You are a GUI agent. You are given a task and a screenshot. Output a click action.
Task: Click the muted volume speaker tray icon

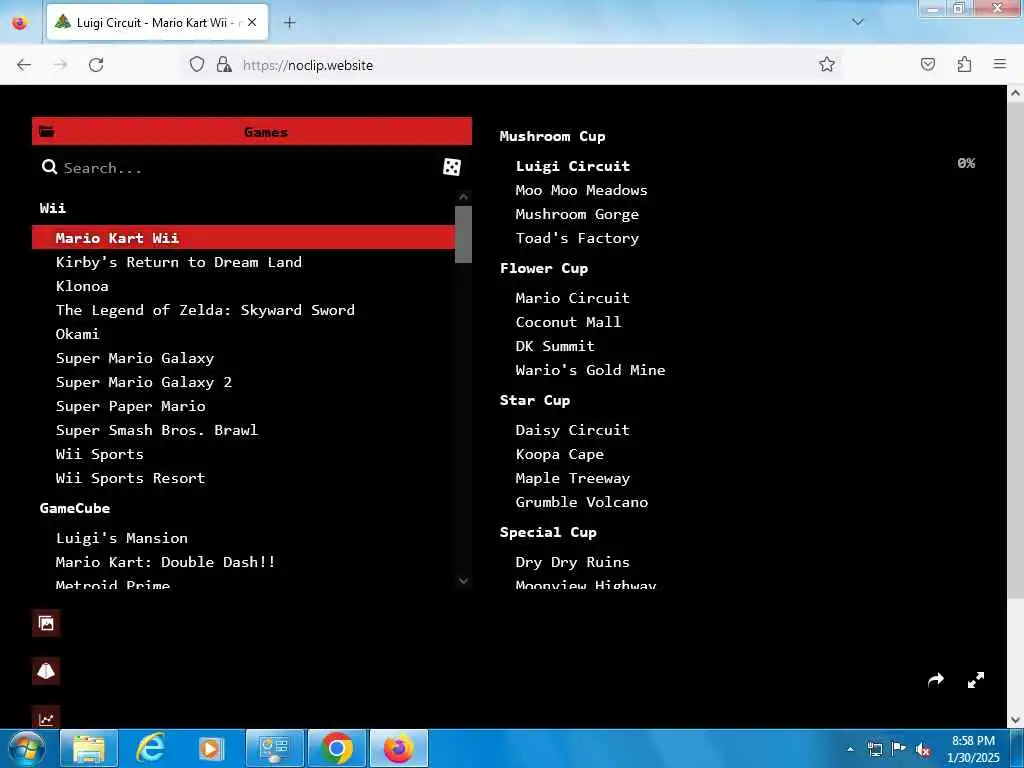point(923,750)
